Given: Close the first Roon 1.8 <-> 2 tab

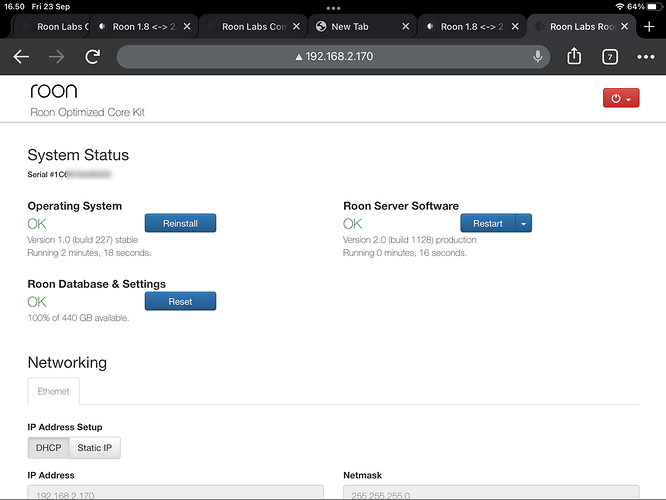Looking at the screenshot, I should [x=187, y=27].
